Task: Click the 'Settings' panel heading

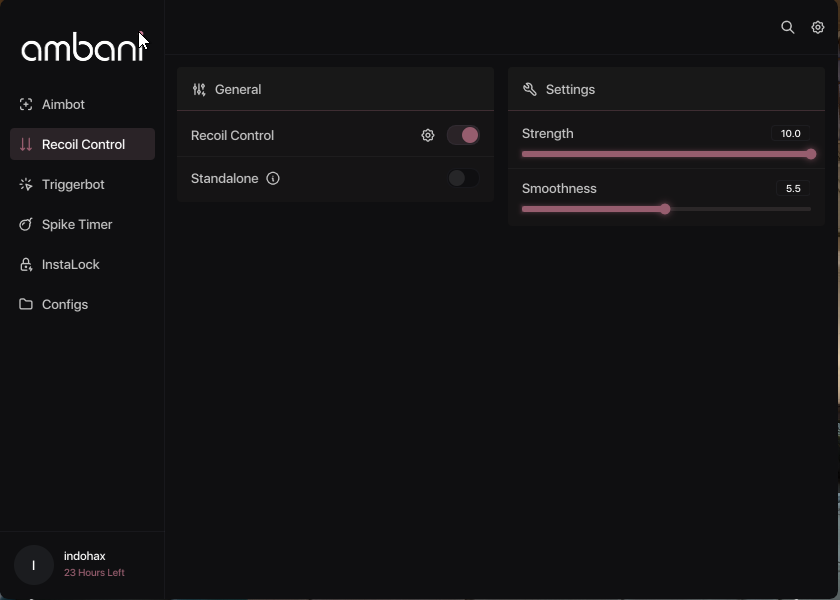Action: (x=570, y=89)
